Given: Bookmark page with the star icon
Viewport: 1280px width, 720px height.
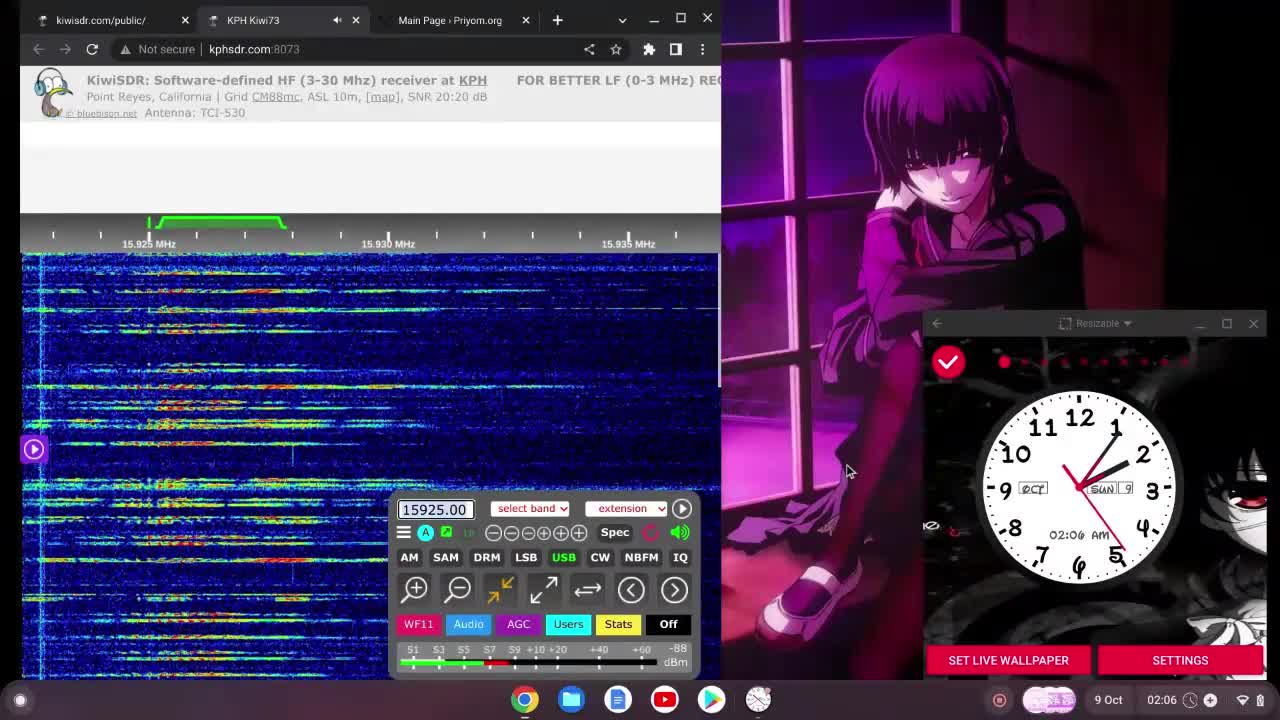Looking at the screenshot, I should click(616, 49).
